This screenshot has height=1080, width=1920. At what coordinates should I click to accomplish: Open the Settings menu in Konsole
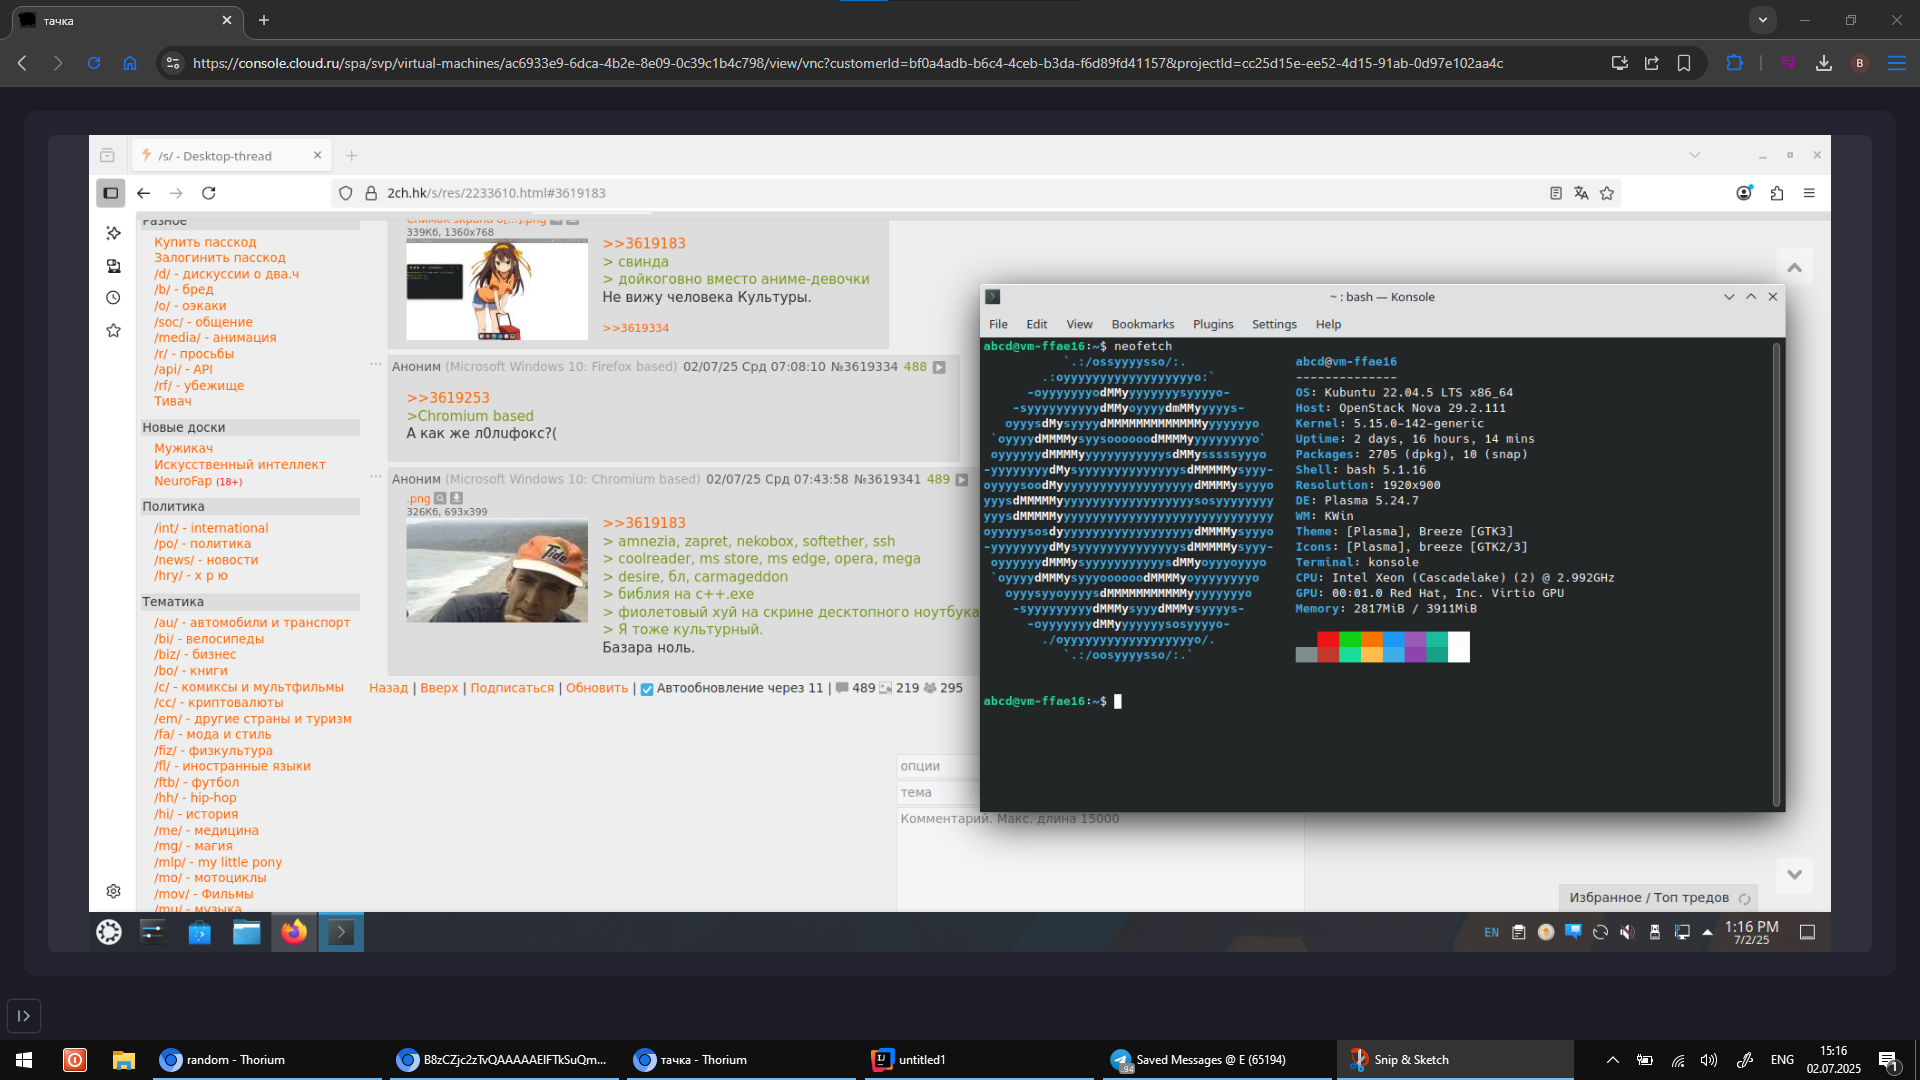[1273, 324]
